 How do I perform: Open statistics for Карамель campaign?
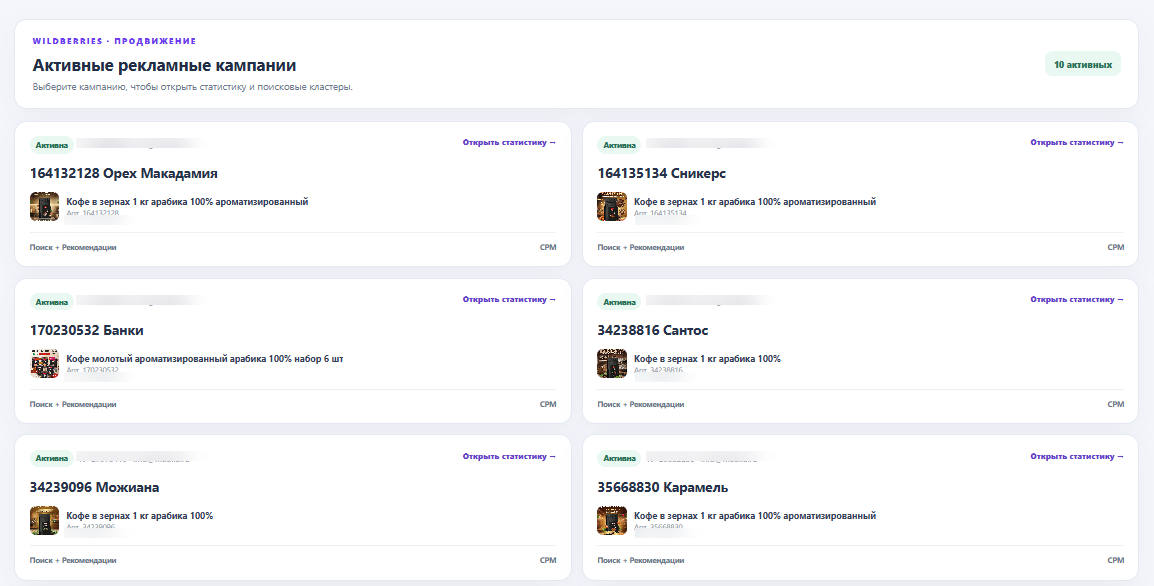[1077, 456]
